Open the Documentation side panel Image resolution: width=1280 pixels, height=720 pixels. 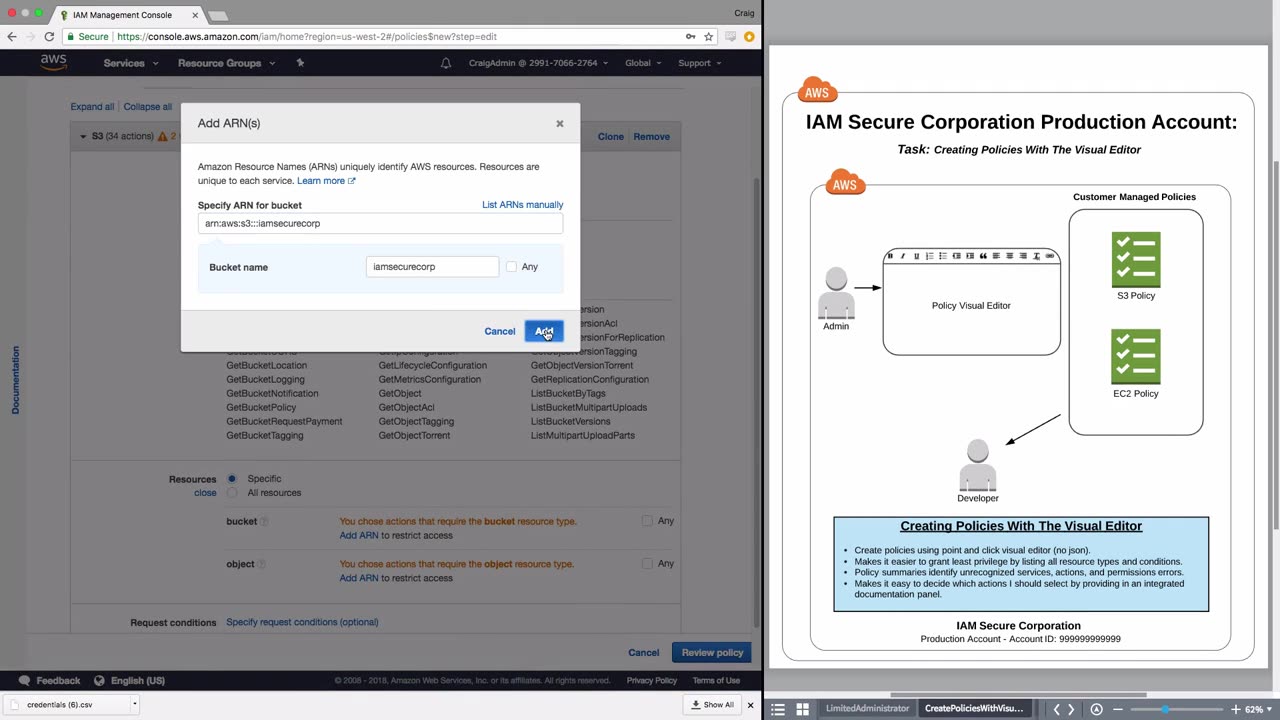click(x=15, y=380)
